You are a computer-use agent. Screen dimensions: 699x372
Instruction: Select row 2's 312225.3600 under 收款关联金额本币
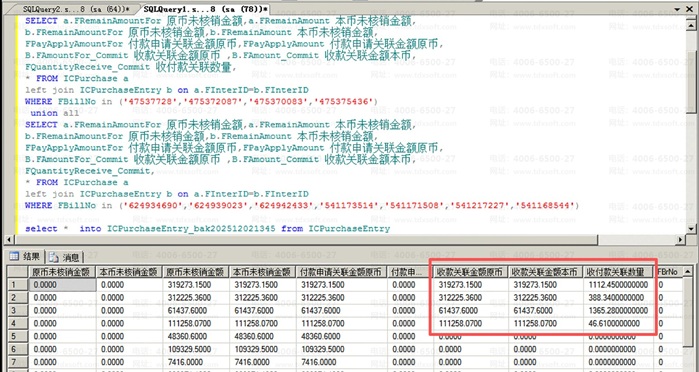click(x=546, y=298)
